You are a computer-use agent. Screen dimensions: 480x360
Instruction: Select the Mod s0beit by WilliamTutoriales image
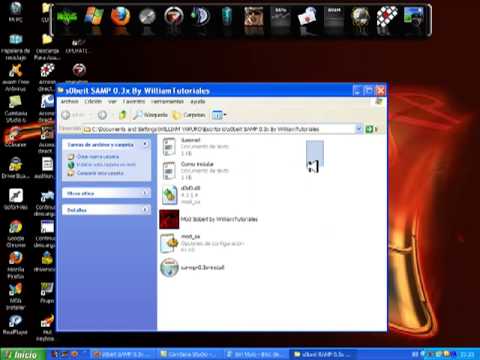pos(209,219)
